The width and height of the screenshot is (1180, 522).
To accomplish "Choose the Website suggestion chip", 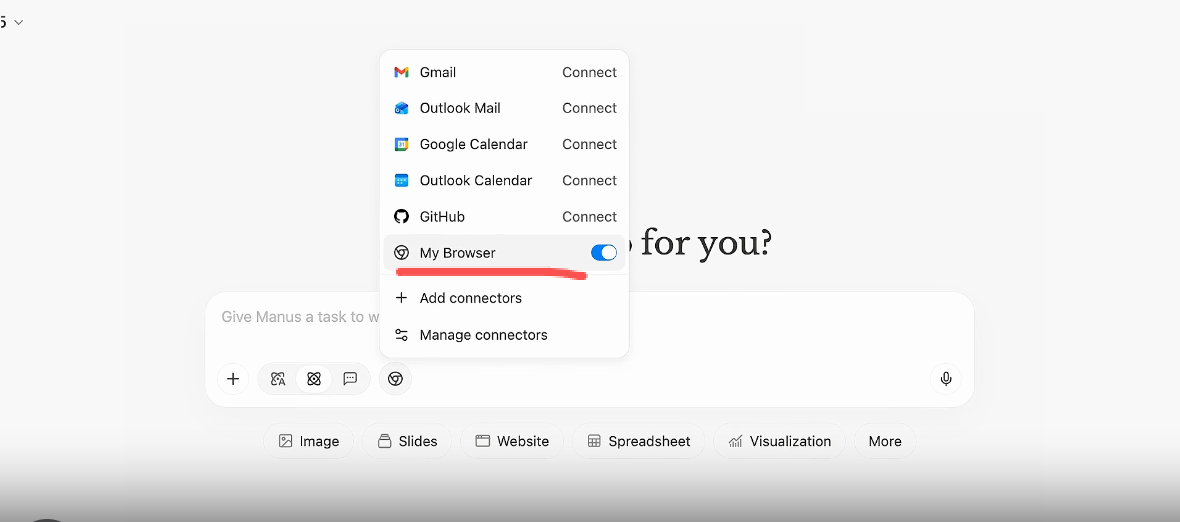I will point(512,442).
